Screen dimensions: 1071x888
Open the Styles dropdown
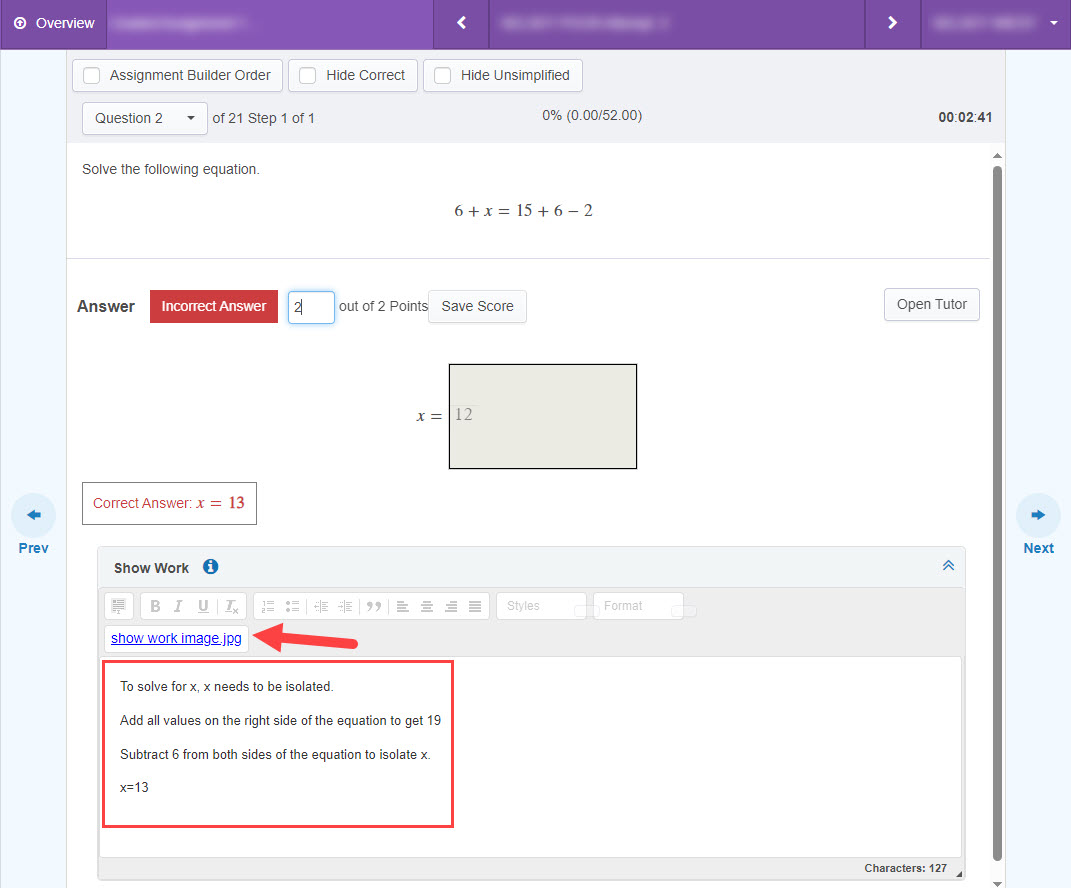(x=540, y=606)
